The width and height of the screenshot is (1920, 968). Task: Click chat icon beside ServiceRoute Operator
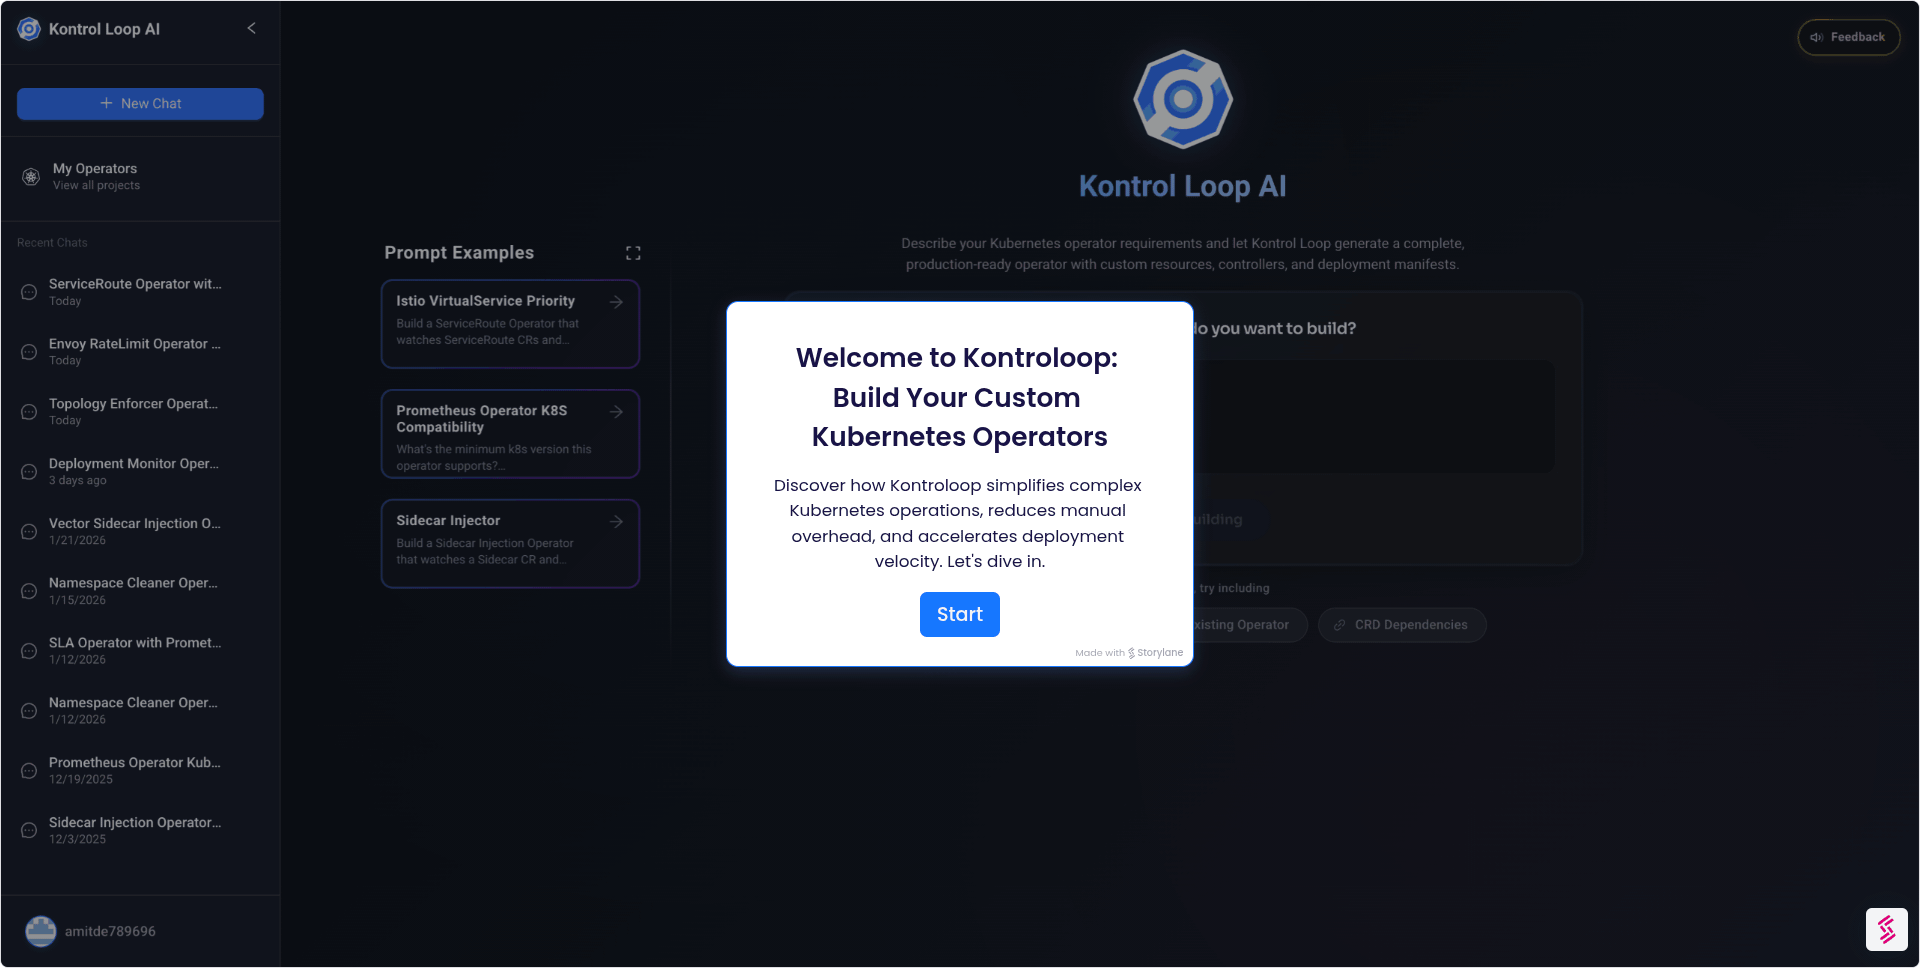[x=29, y=292]
